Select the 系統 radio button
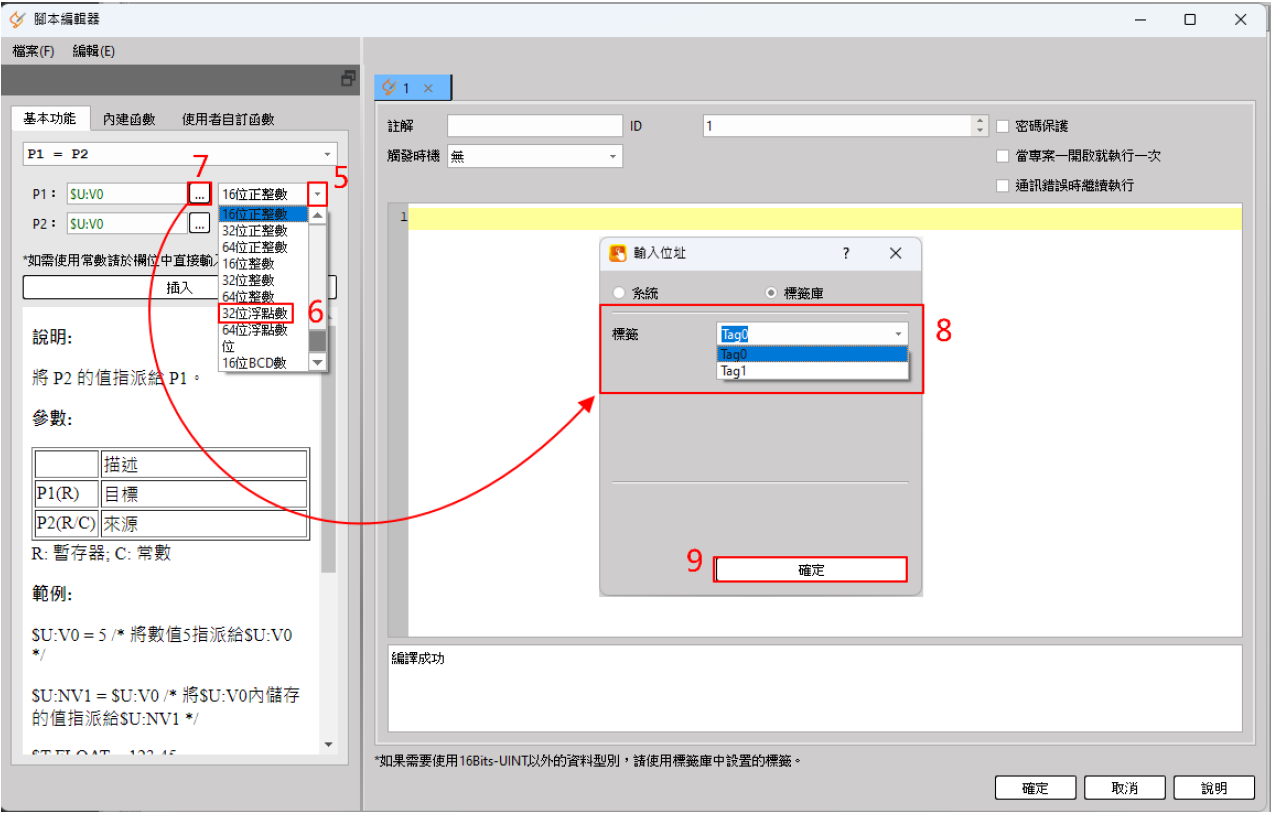This screenshot has width=1273, height=813. click(619, 293)
